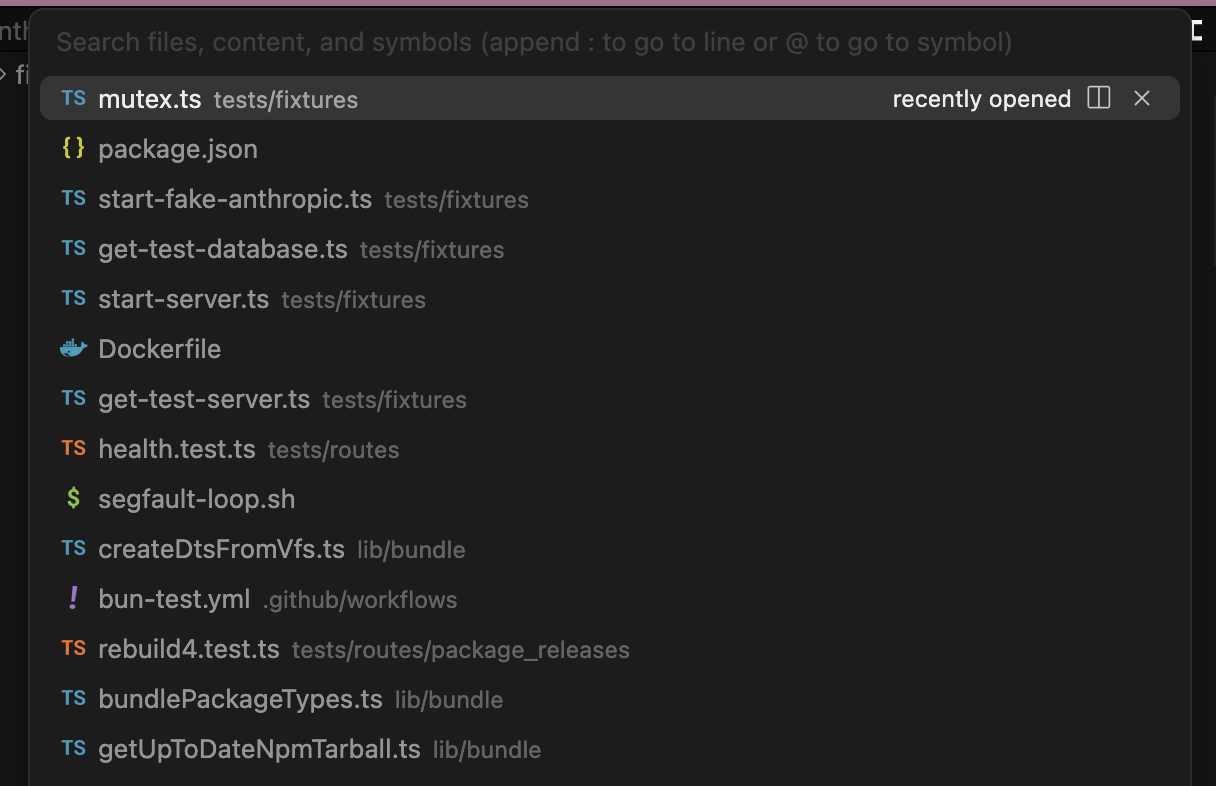This screenshot has height=786, width=1216.
Task: Click the Docker whale icon beside Dockerfile
Action: pos(73,349)
